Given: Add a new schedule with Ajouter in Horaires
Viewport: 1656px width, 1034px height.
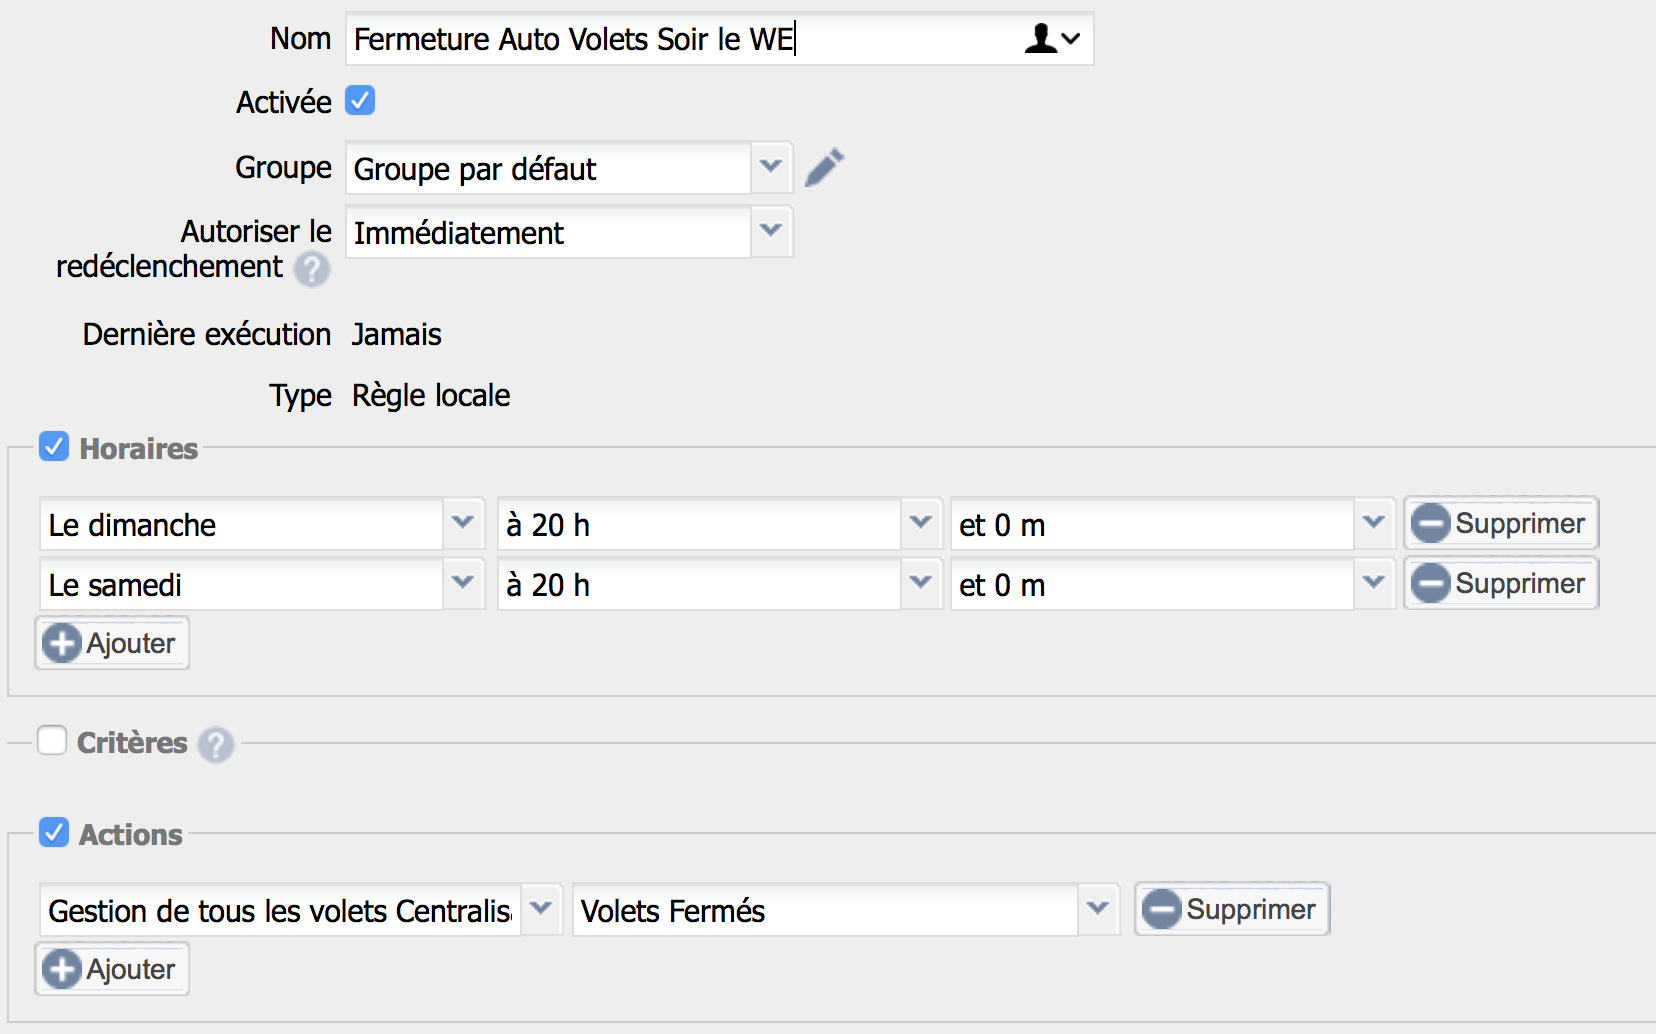Looking at the screenshot, I should pyautogui.click(x=112, y=643).
